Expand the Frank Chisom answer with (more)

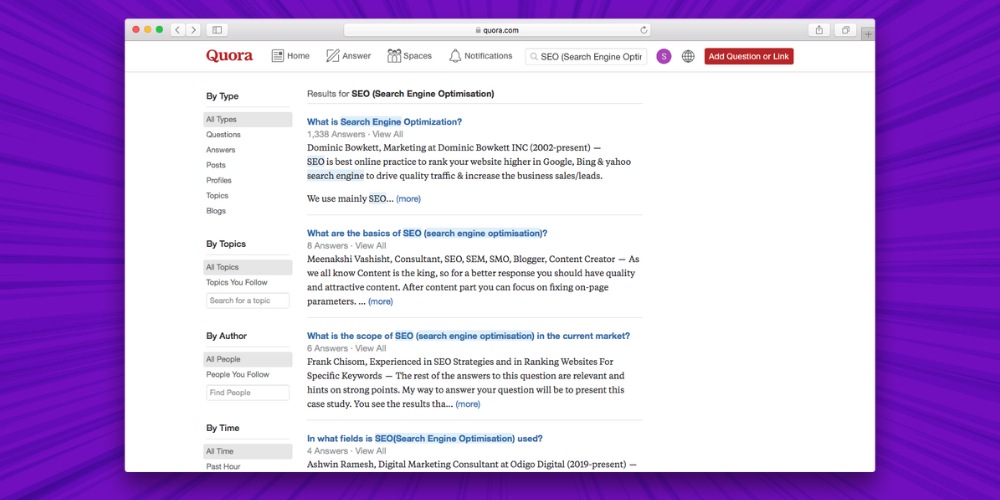467,404
